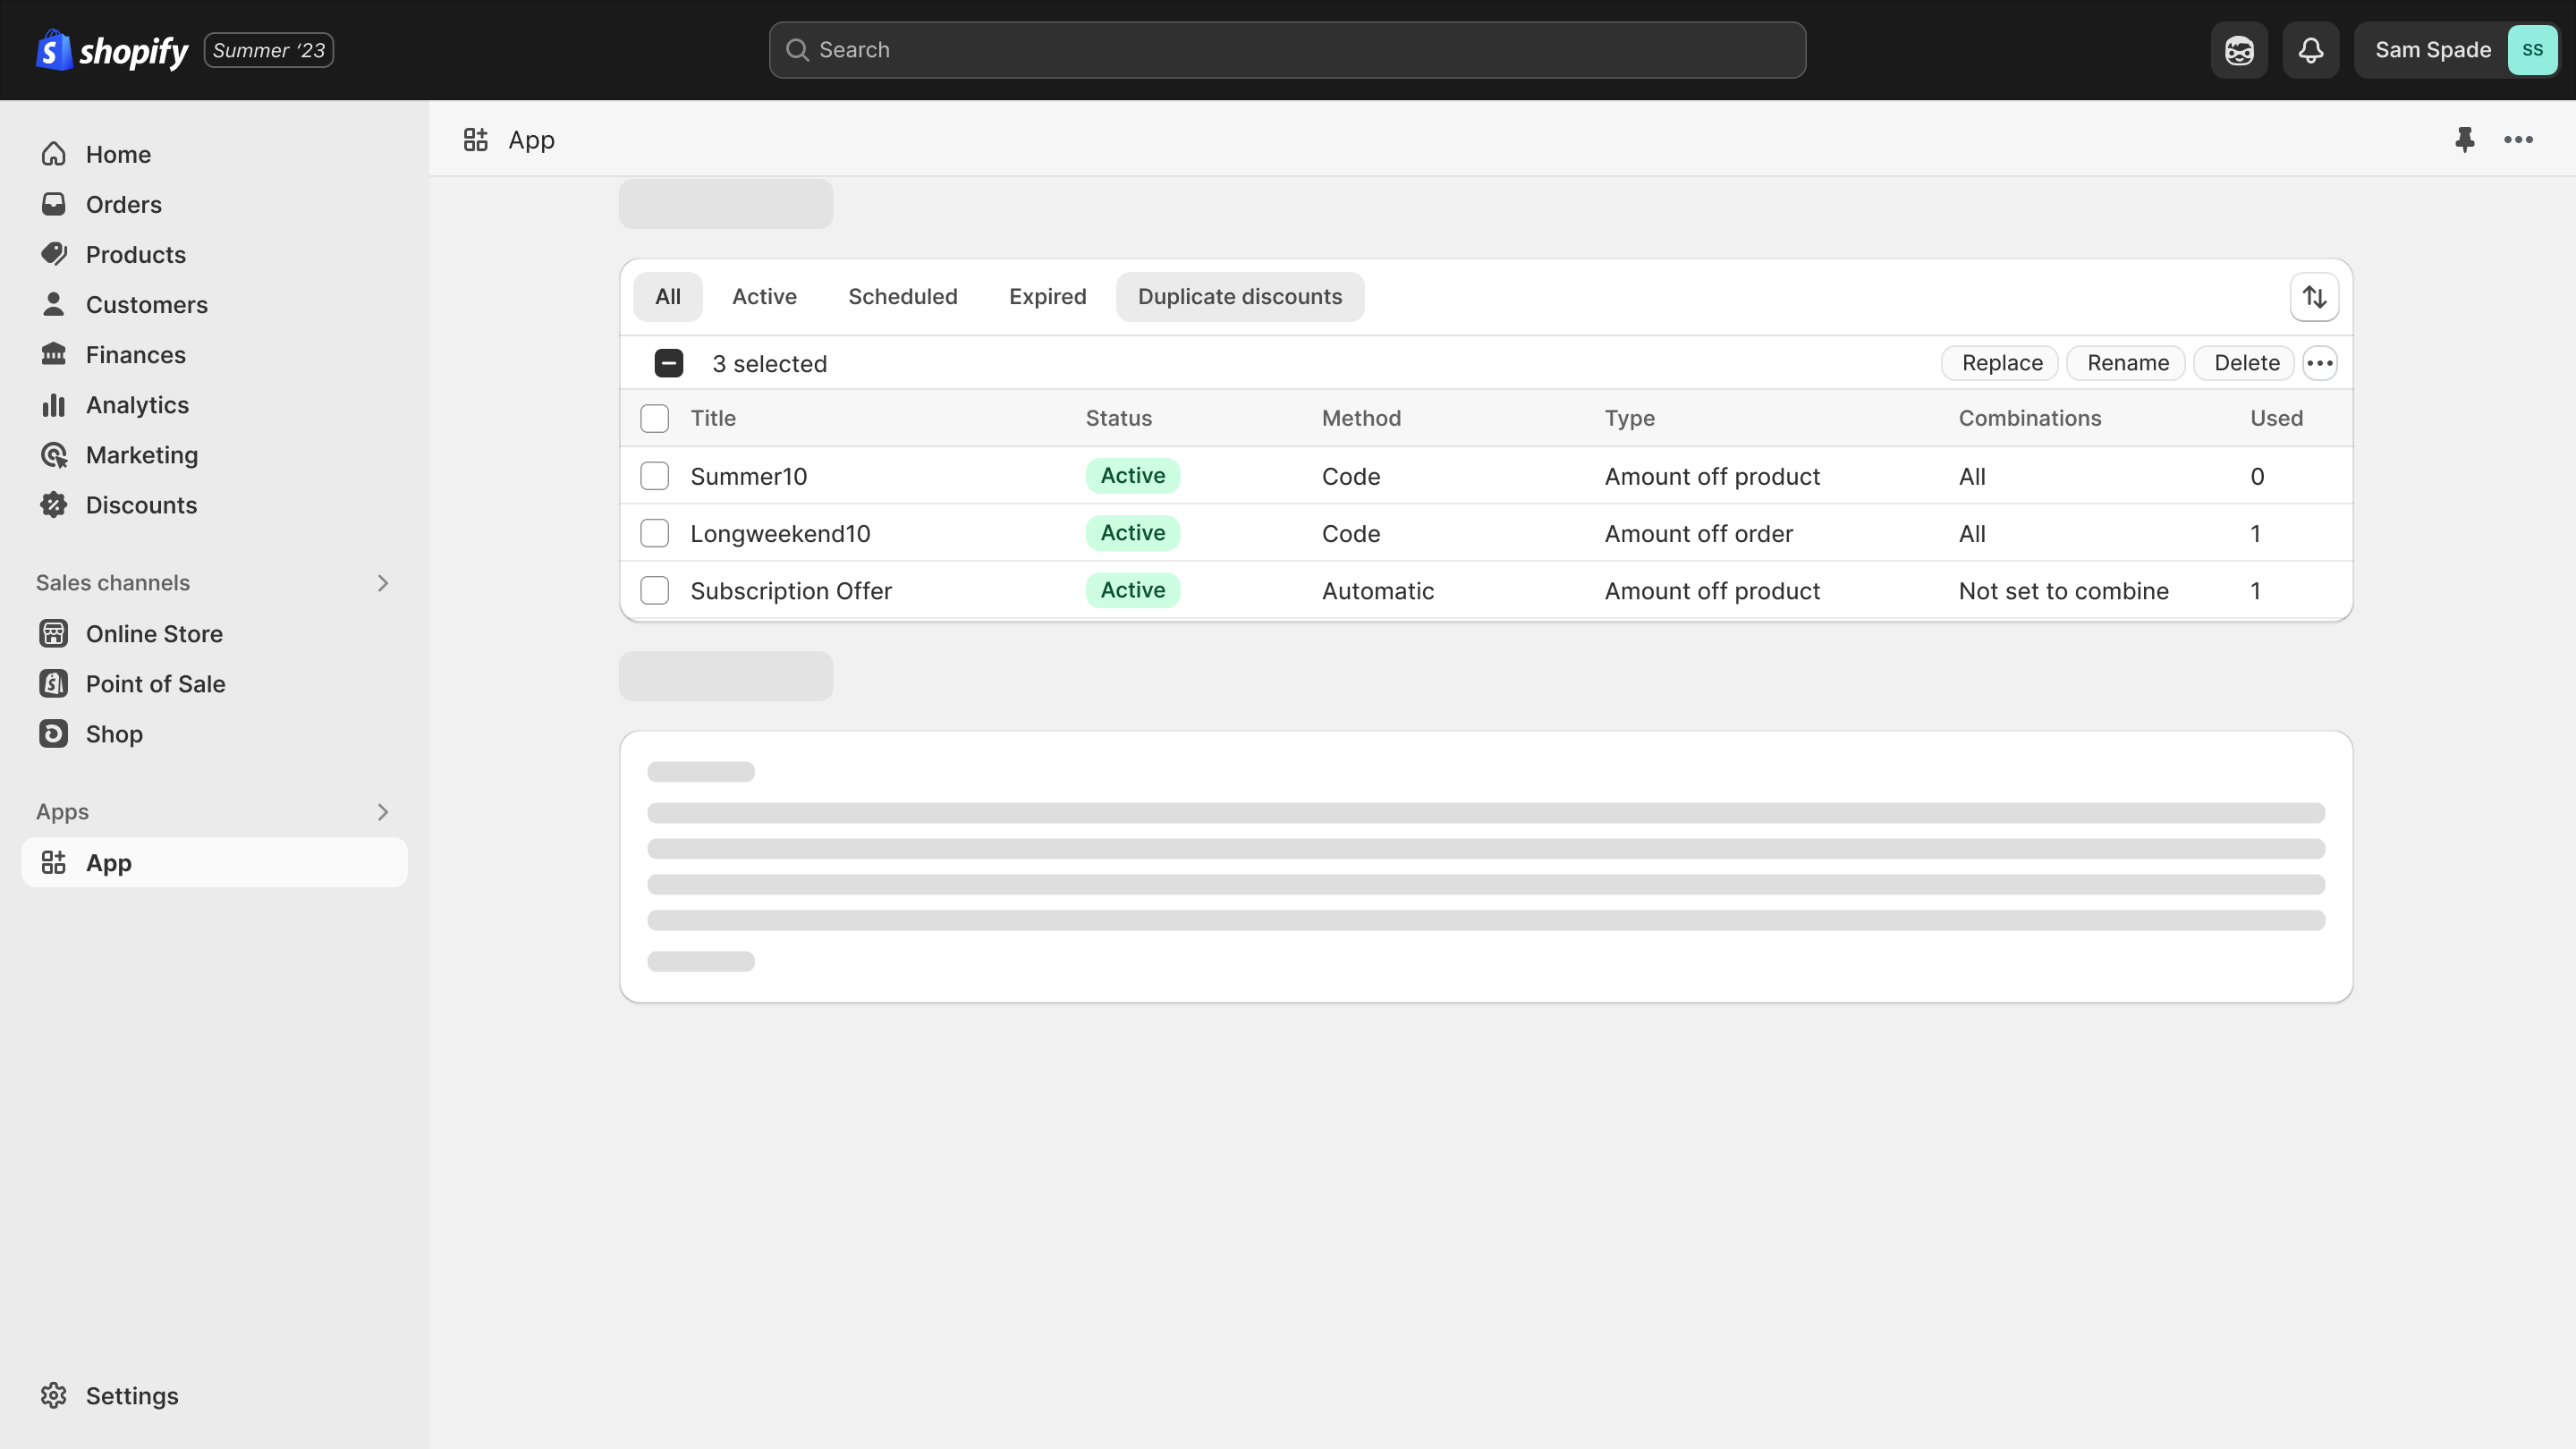The image size is (2576, 1449).
Task: Click "Not set to combine" cell
Action: pos(2064,590)
